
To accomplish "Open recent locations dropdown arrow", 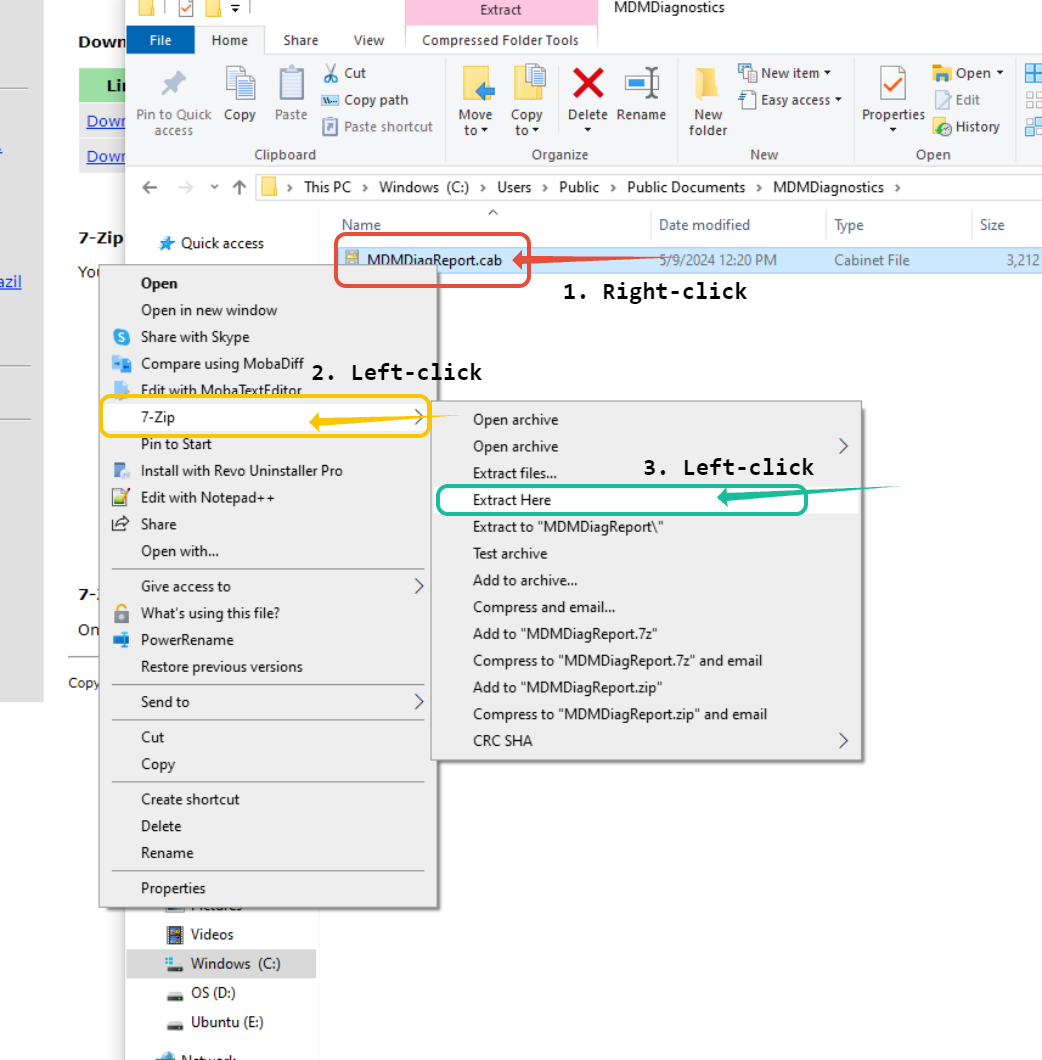I will point(214,187).
